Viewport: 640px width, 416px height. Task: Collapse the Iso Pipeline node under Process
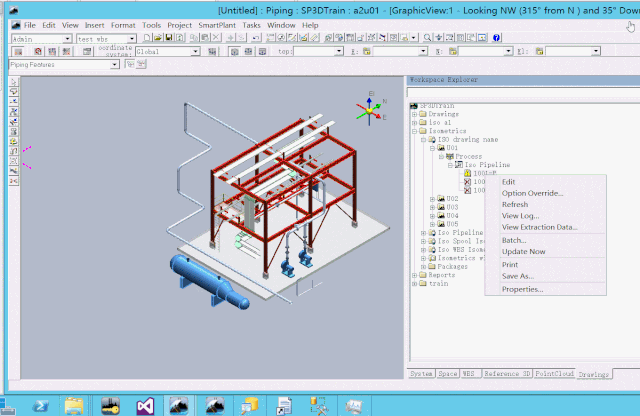[x=450, y=165]
